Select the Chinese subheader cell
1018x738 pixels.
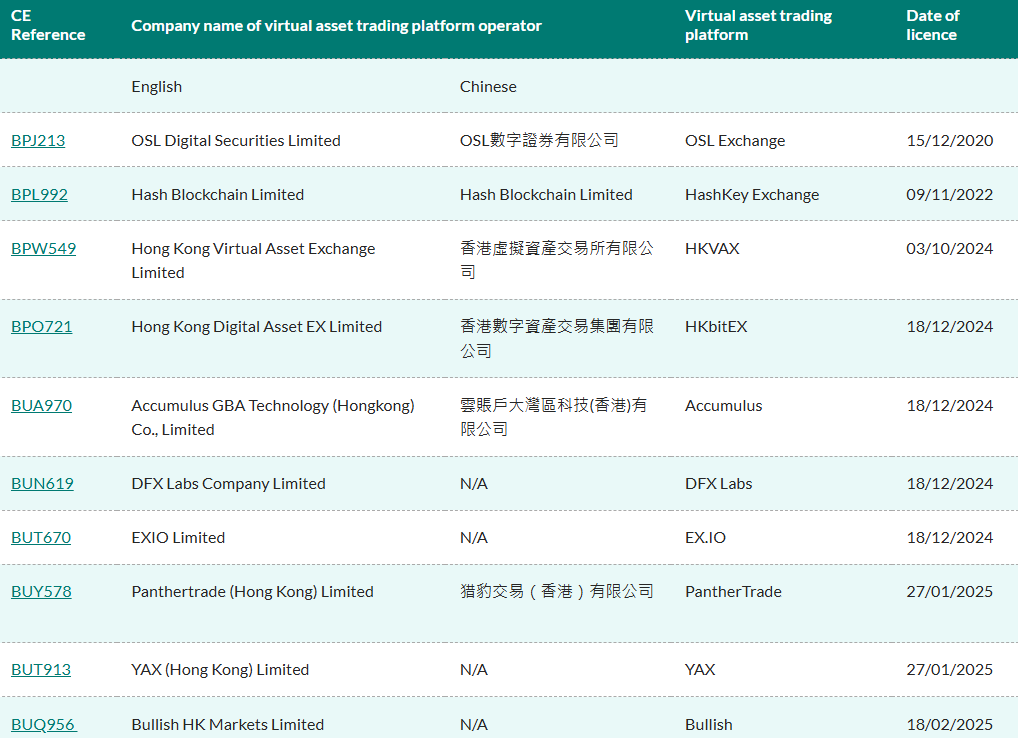(x=488, y=86)
